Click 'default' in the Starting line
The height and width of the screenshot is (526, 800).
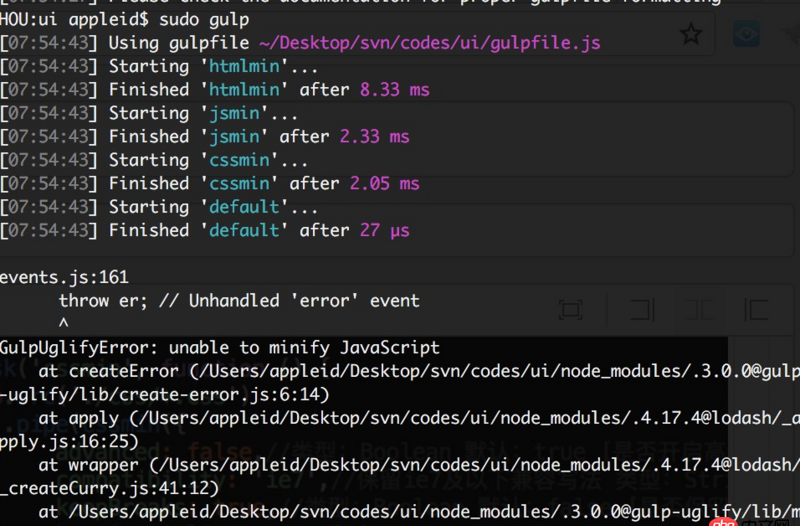[244, 207]
